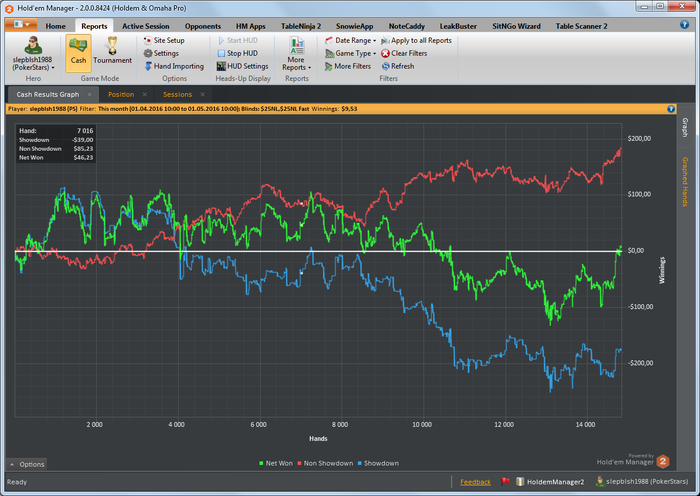Open the SnowieApp tab

tap(354, 26)
